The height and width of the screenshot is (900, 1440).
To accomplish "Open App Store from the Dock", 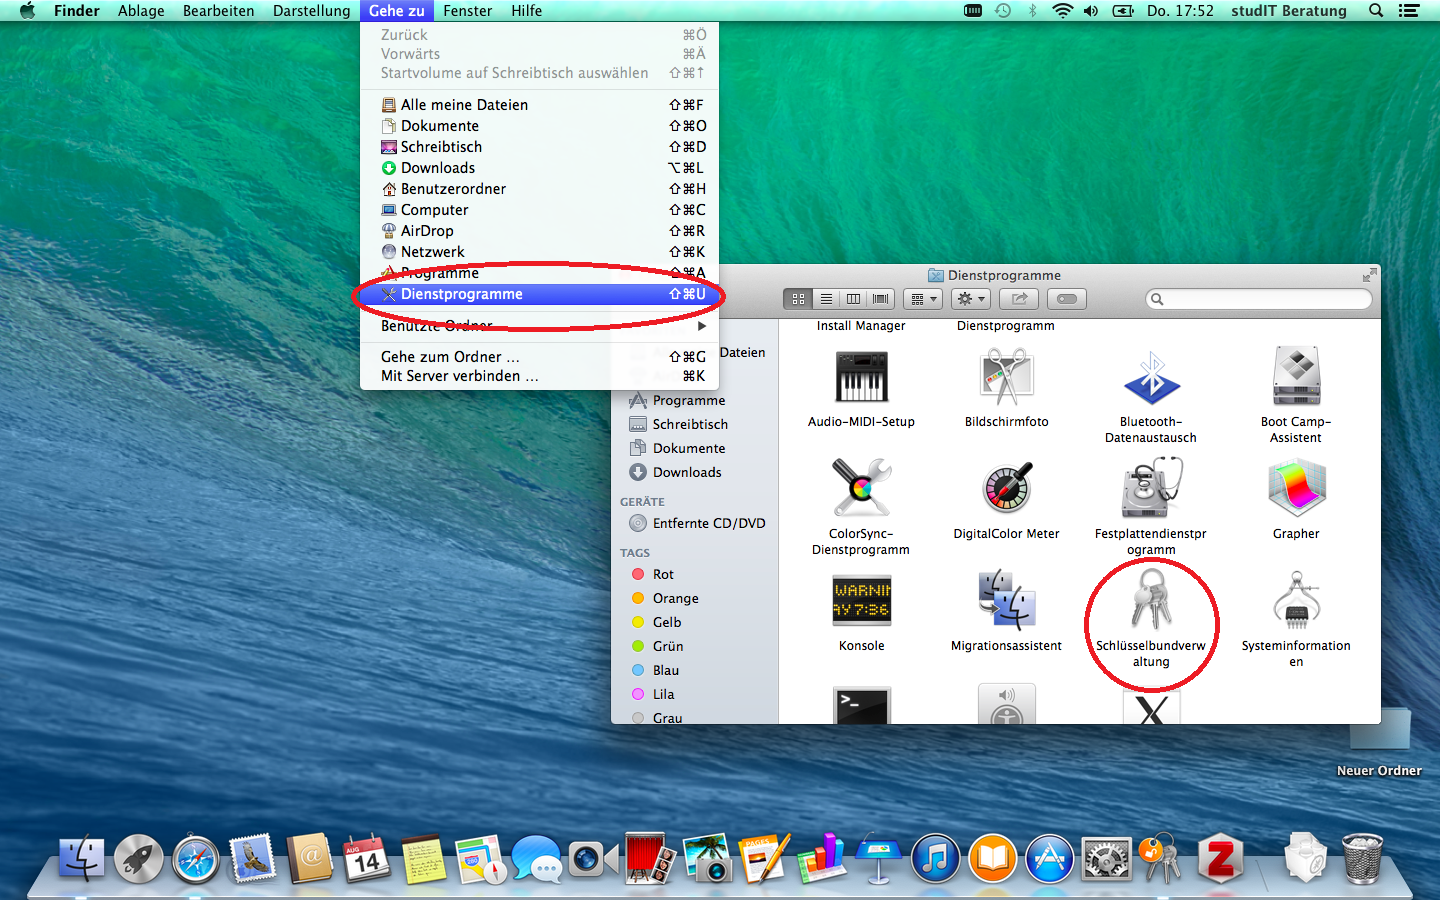I will coord(1050,858).
